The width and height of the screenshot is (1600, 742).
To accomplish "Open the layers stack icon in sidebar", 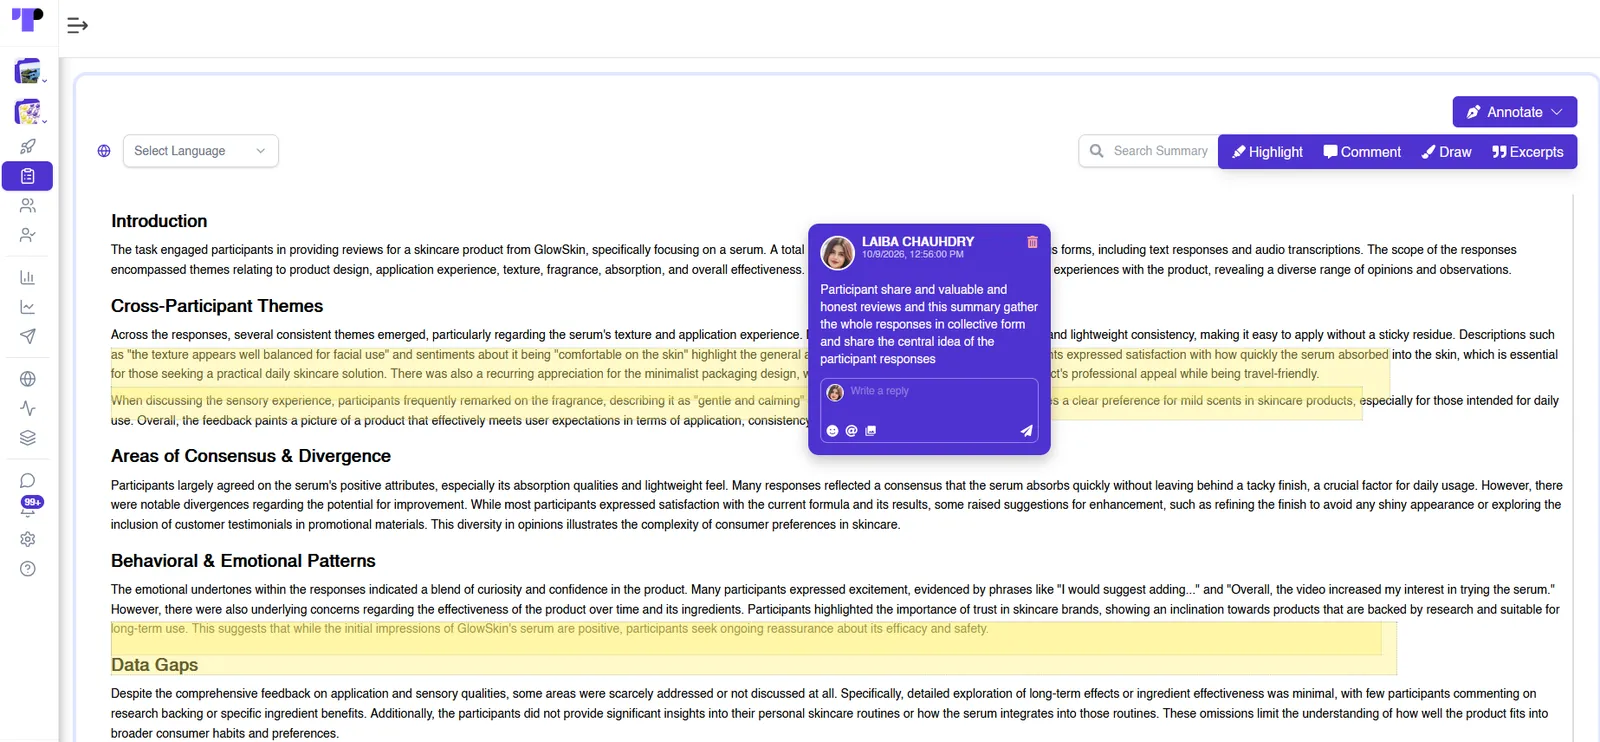I will [28, 438].
